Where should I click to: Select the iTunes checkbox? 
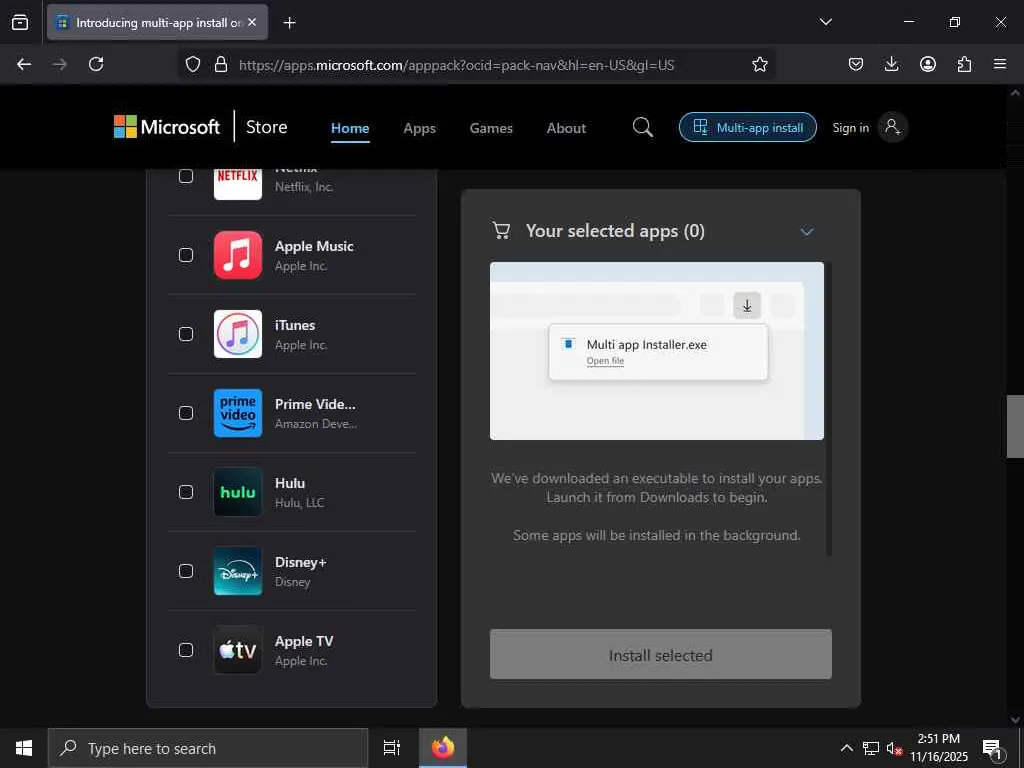click(x=186, y=334)
